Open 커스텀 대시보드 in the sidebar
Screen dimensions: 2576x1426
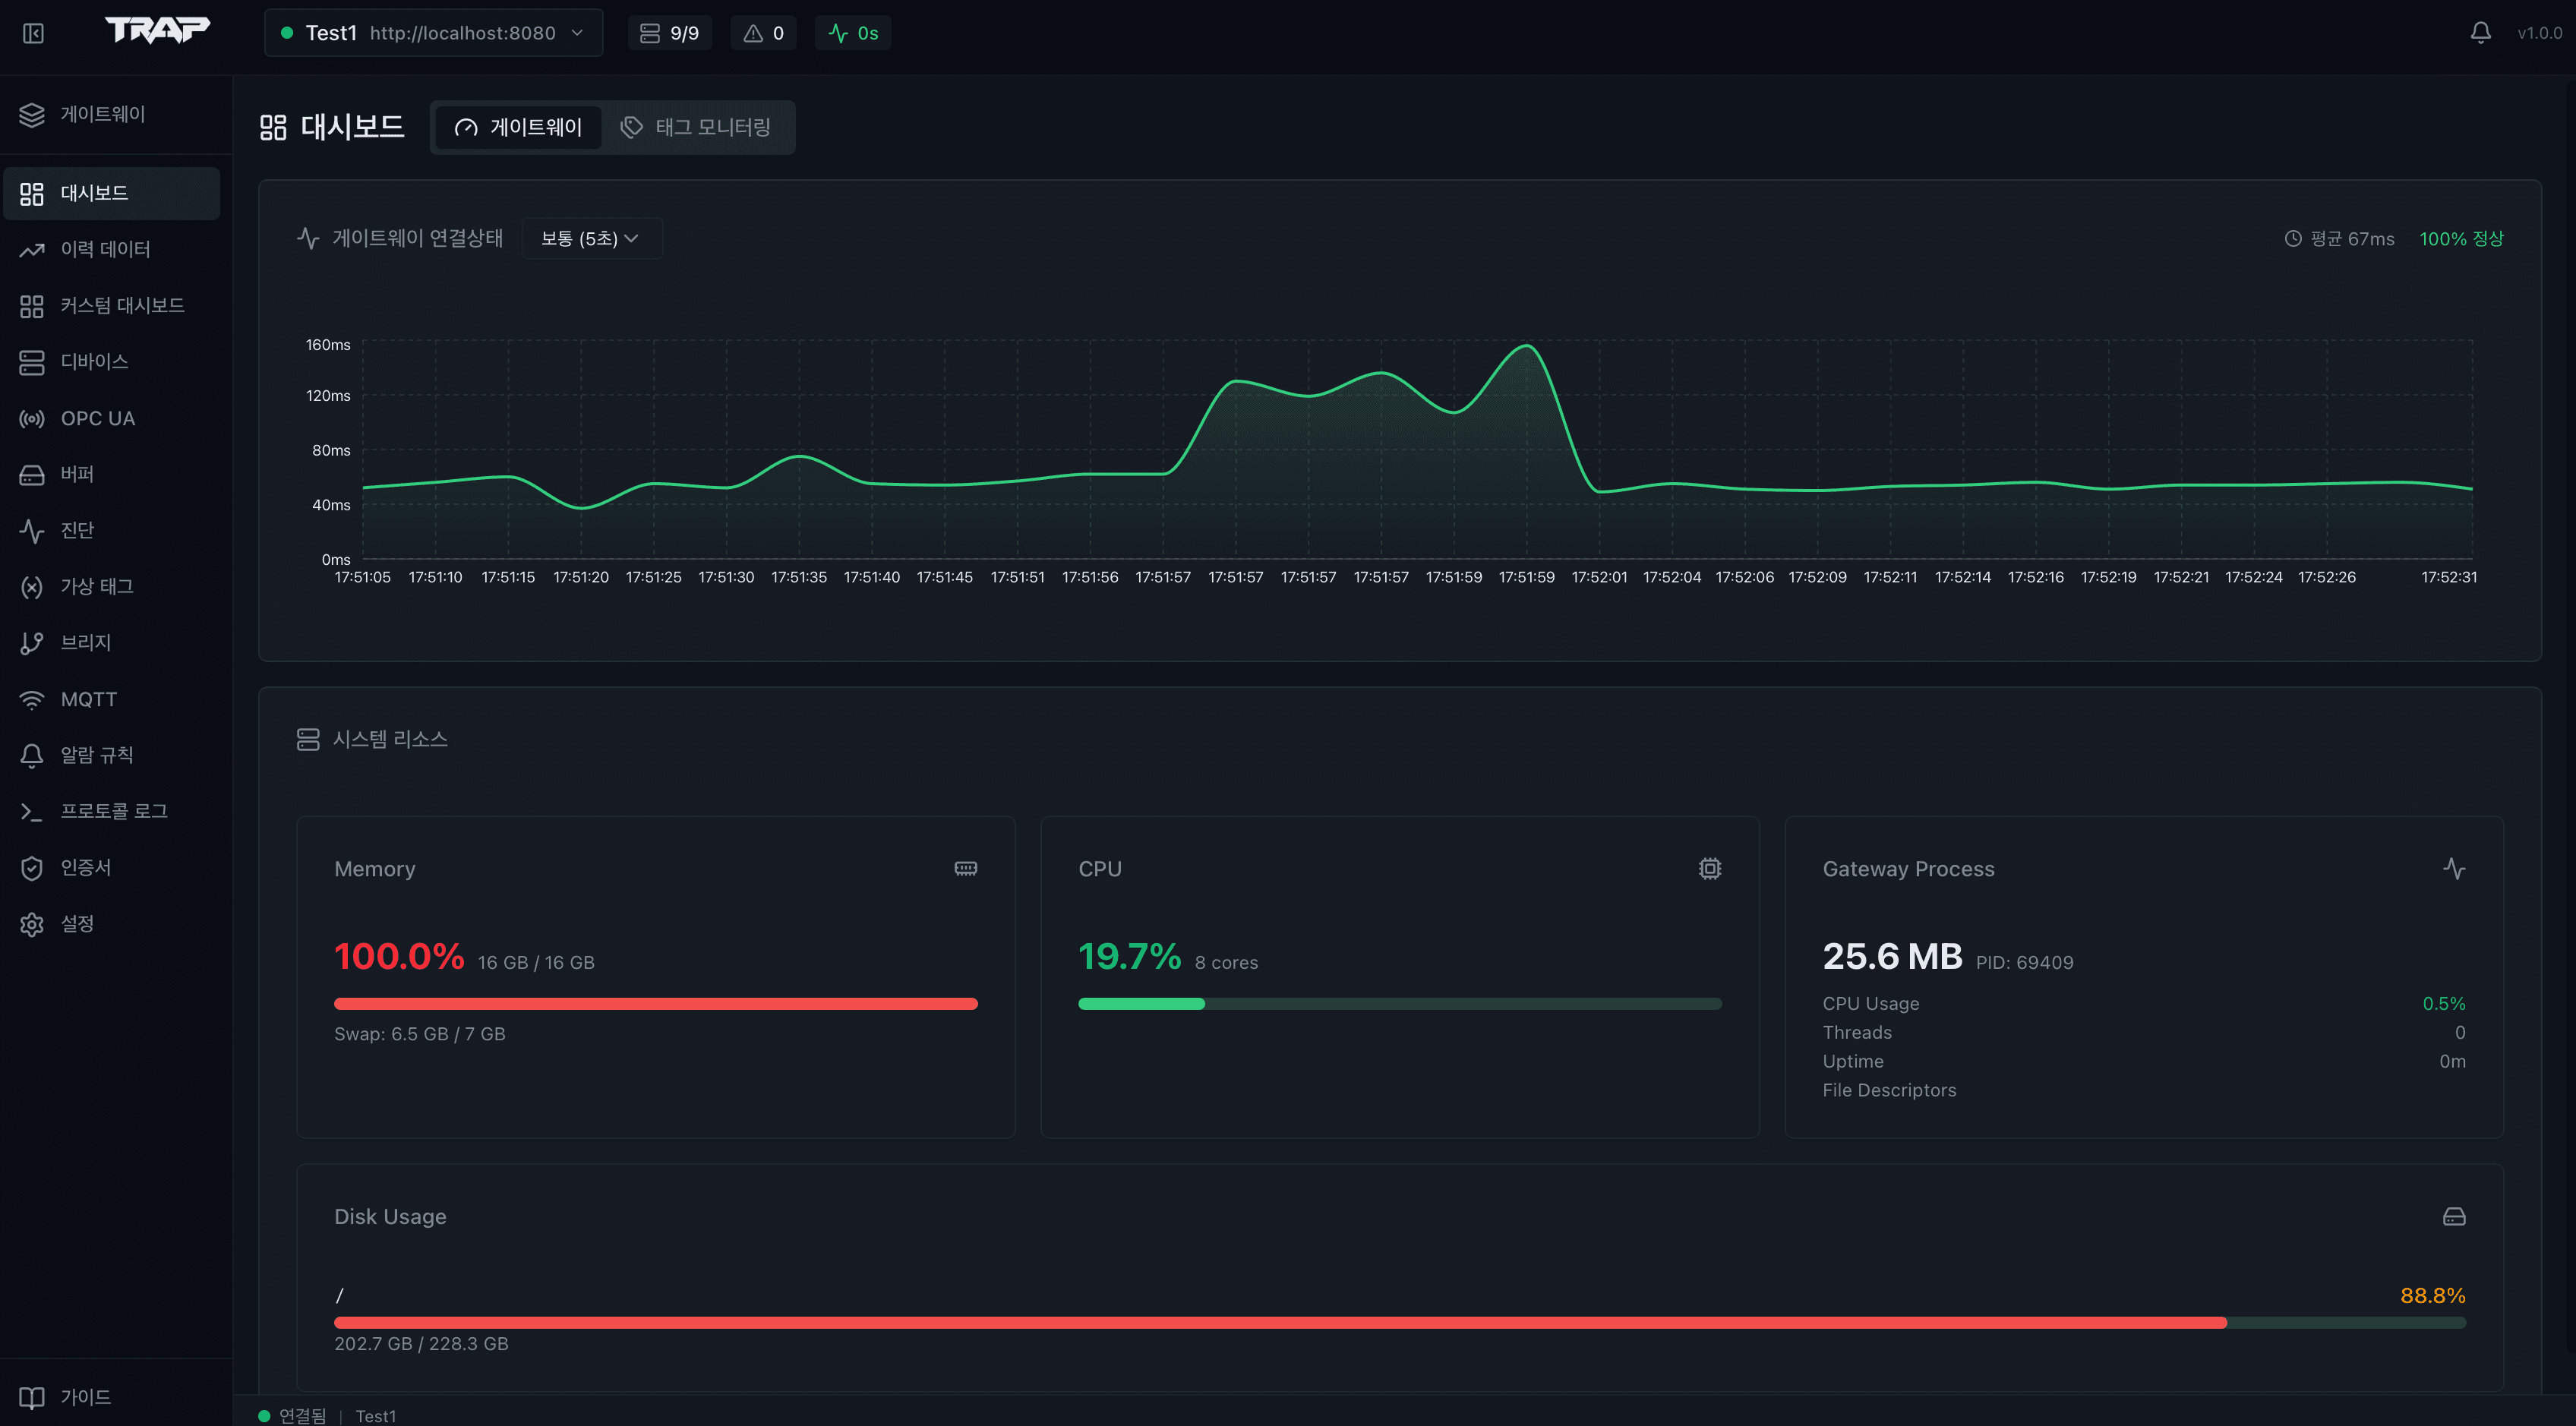click(x=112, y=305)
